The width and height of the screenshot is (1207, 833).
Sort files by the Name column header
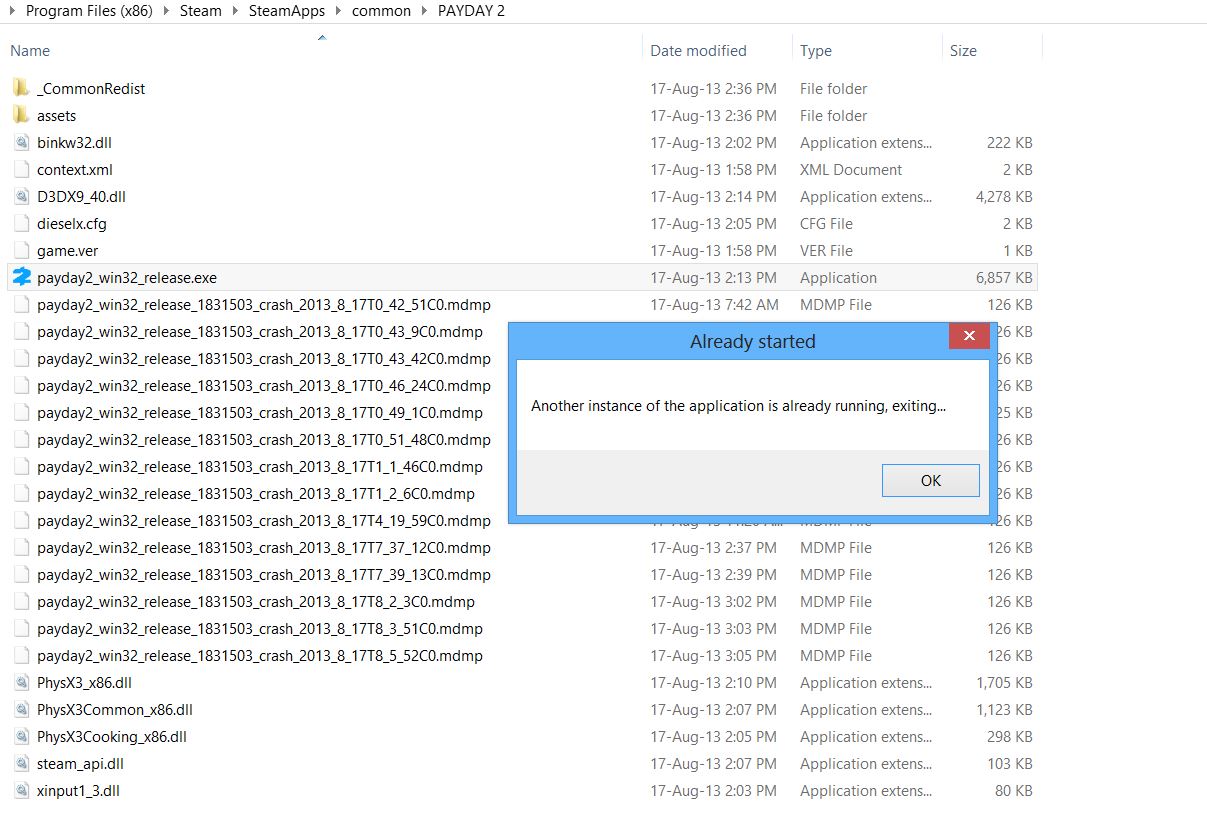[x=29, y=50]
